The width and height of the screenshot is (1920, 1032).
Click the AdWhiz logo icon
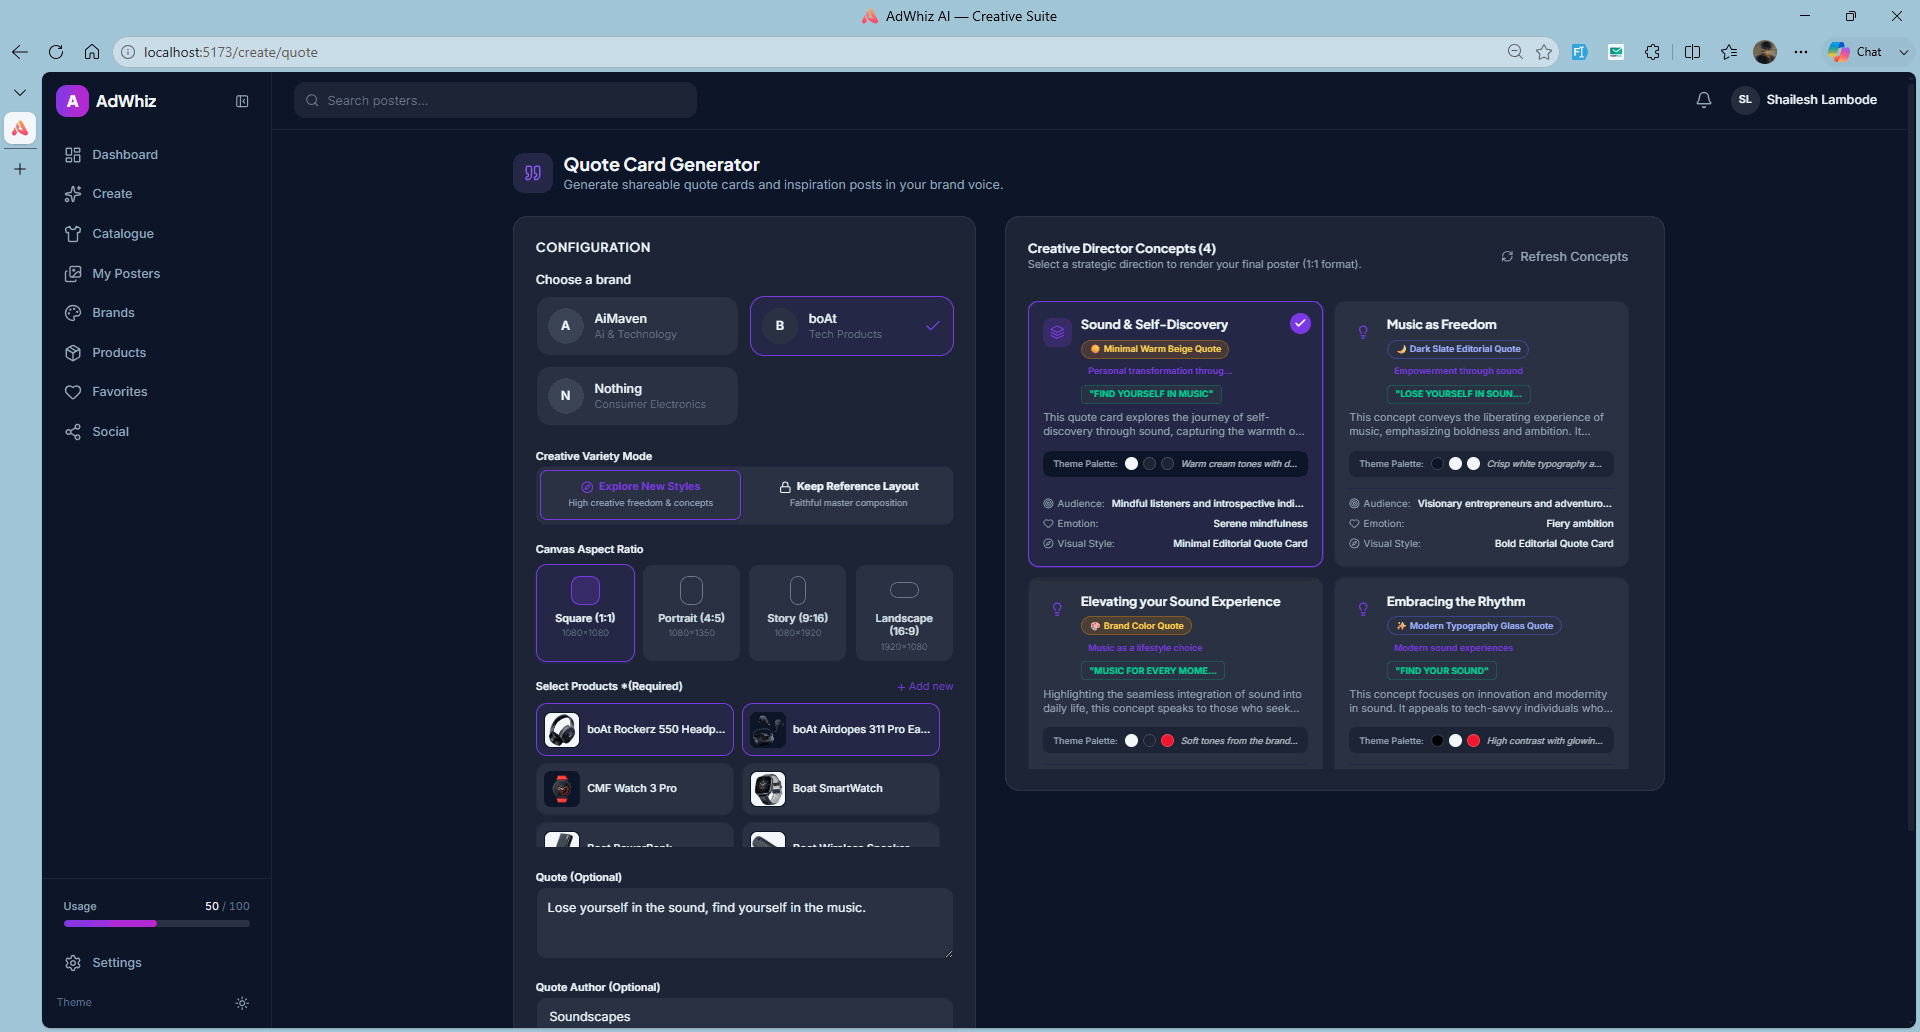72,101
